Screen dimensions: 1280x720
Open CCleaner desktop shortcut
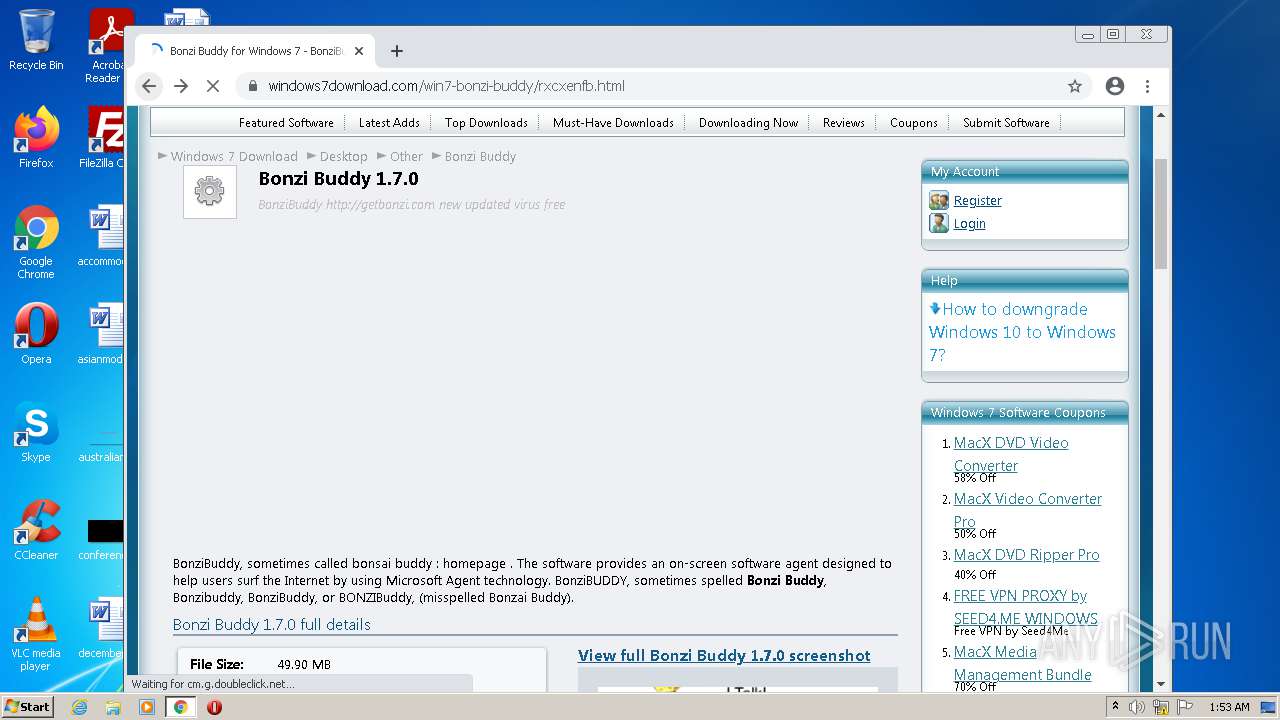(36, 530)
